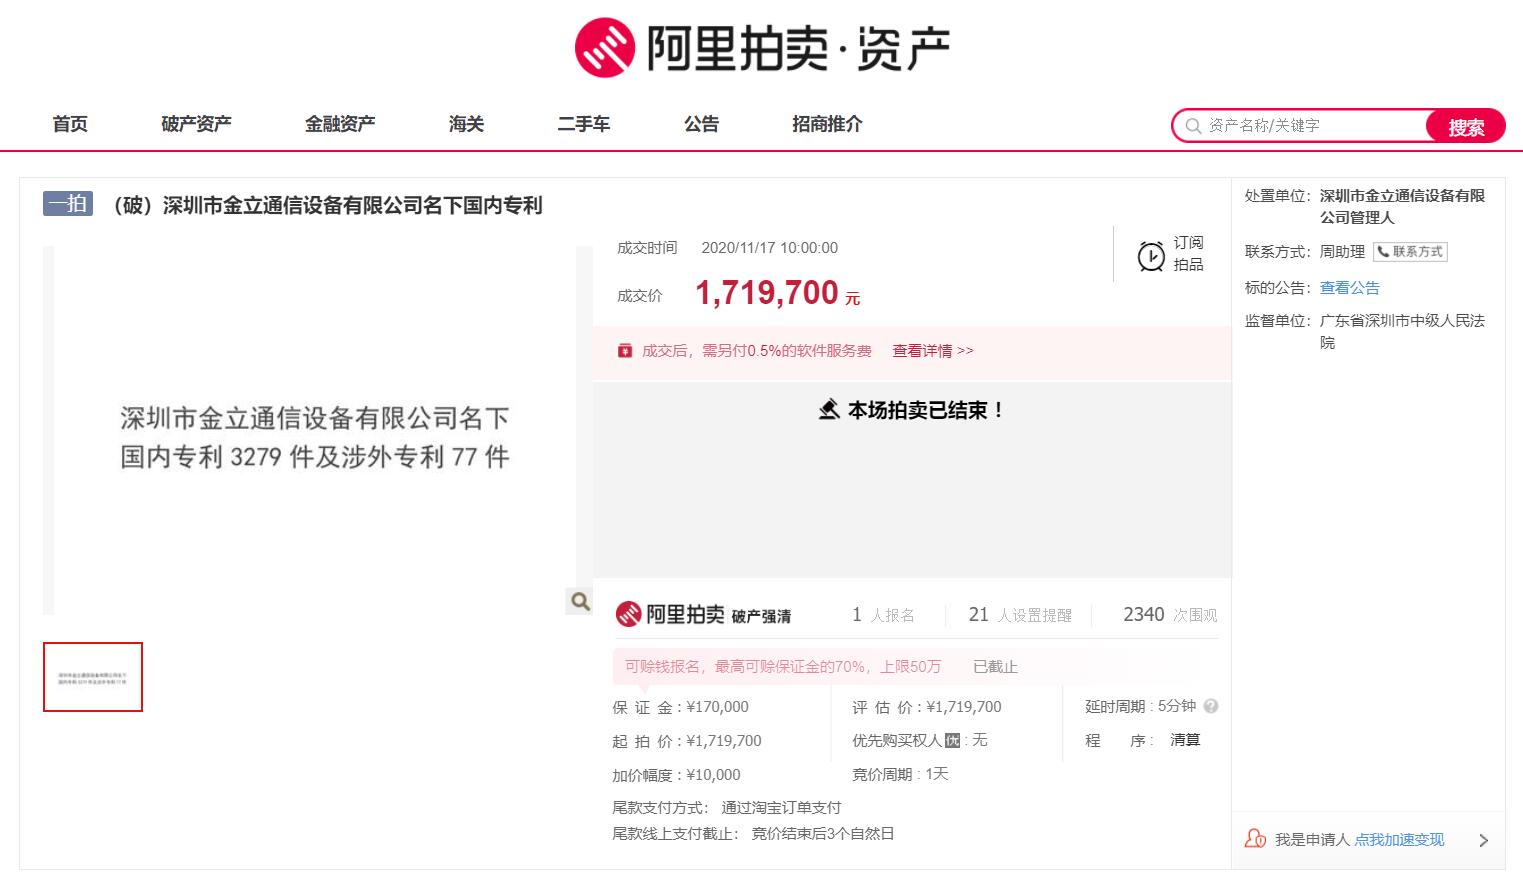Click the phone 联系方式 contact badge
Image resolution: width=1523 pixels, height=883 pixels.
click(x=1410, y=252)
